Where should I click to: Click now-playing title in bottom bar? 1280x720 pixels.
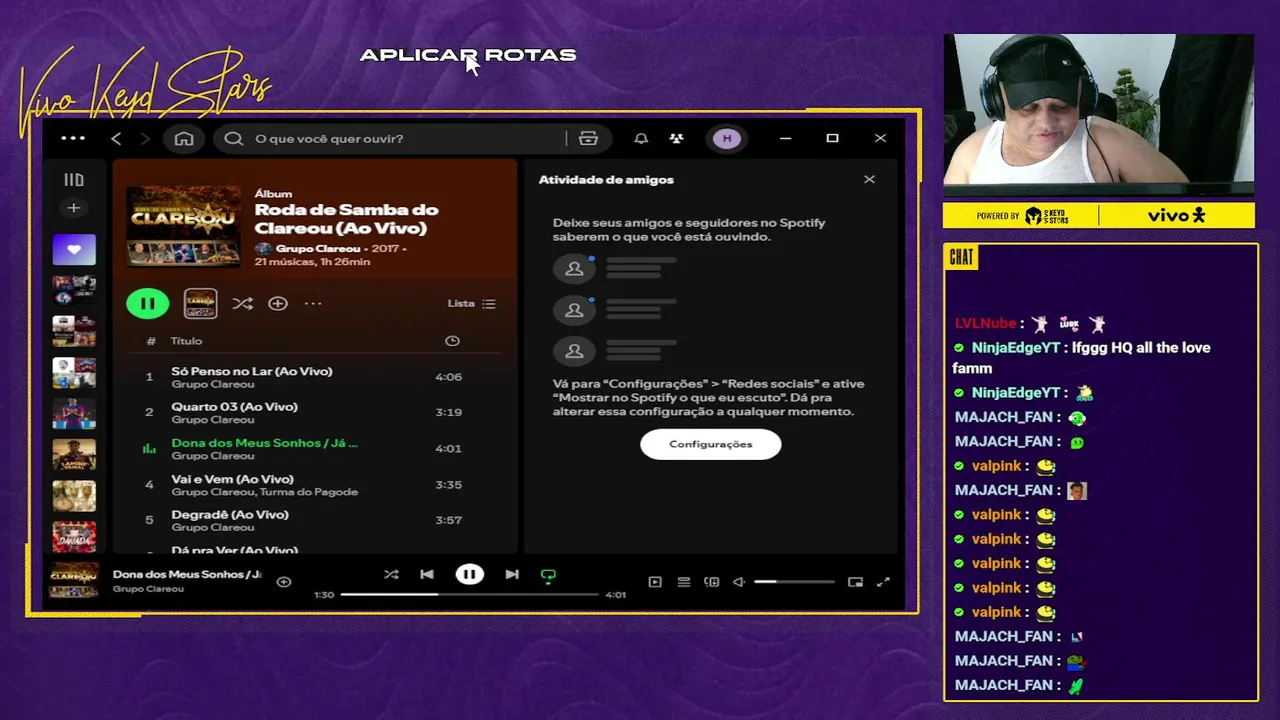coord(187,574)
